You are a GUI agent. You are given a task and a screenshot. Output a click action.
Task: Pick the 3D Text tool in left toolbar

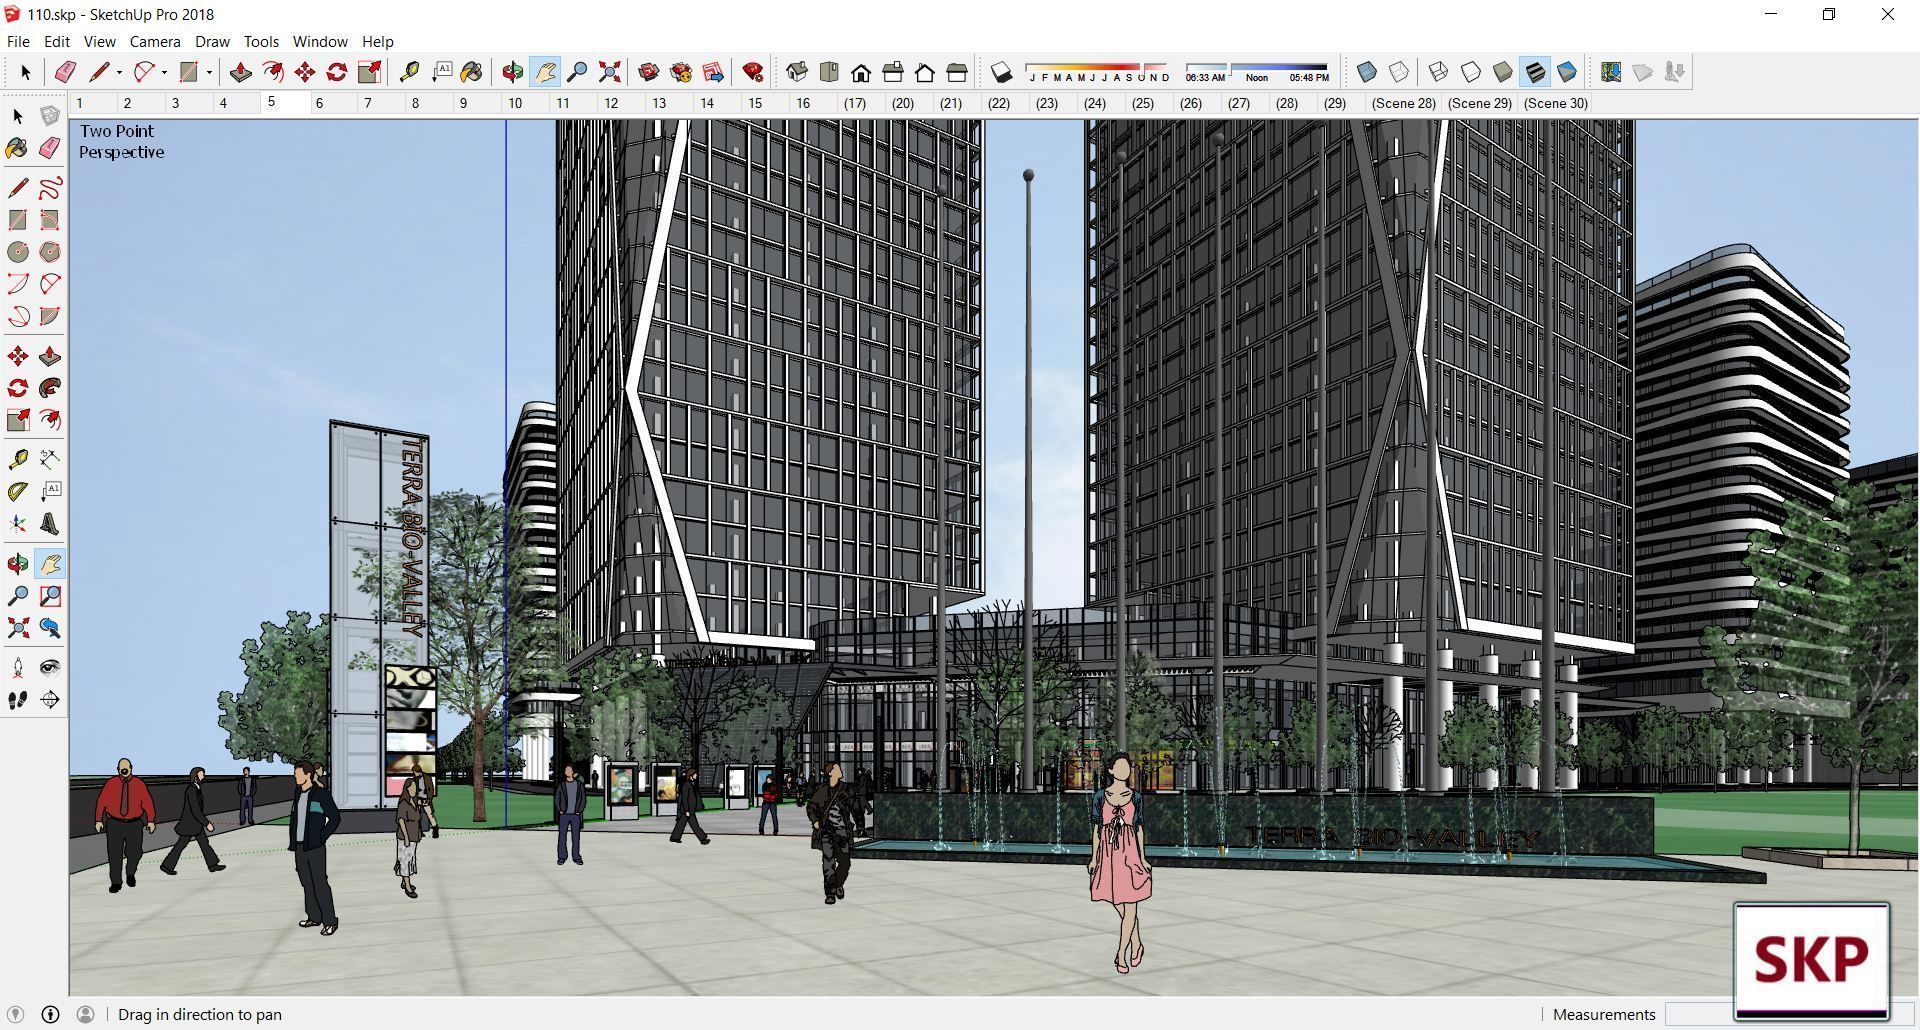(50, 524)
